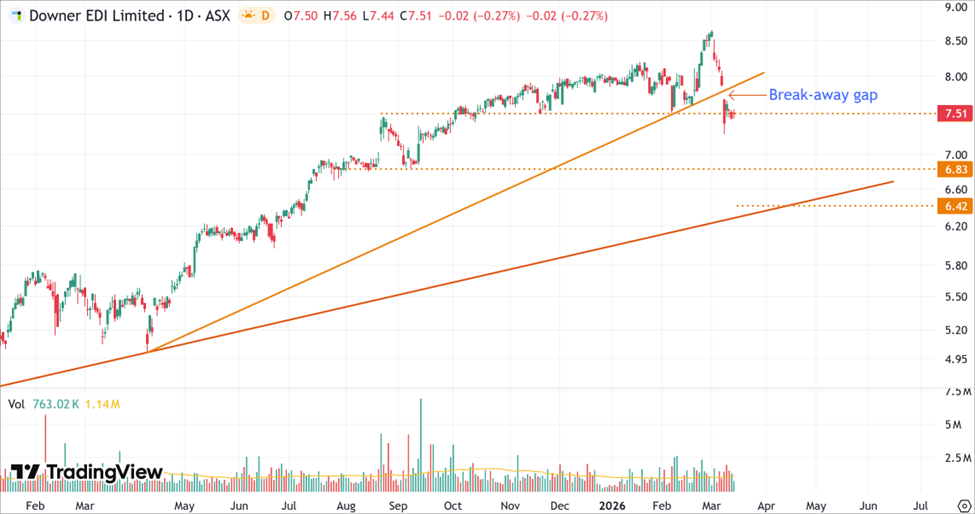Open chart settings gear icon

[963, 505]
